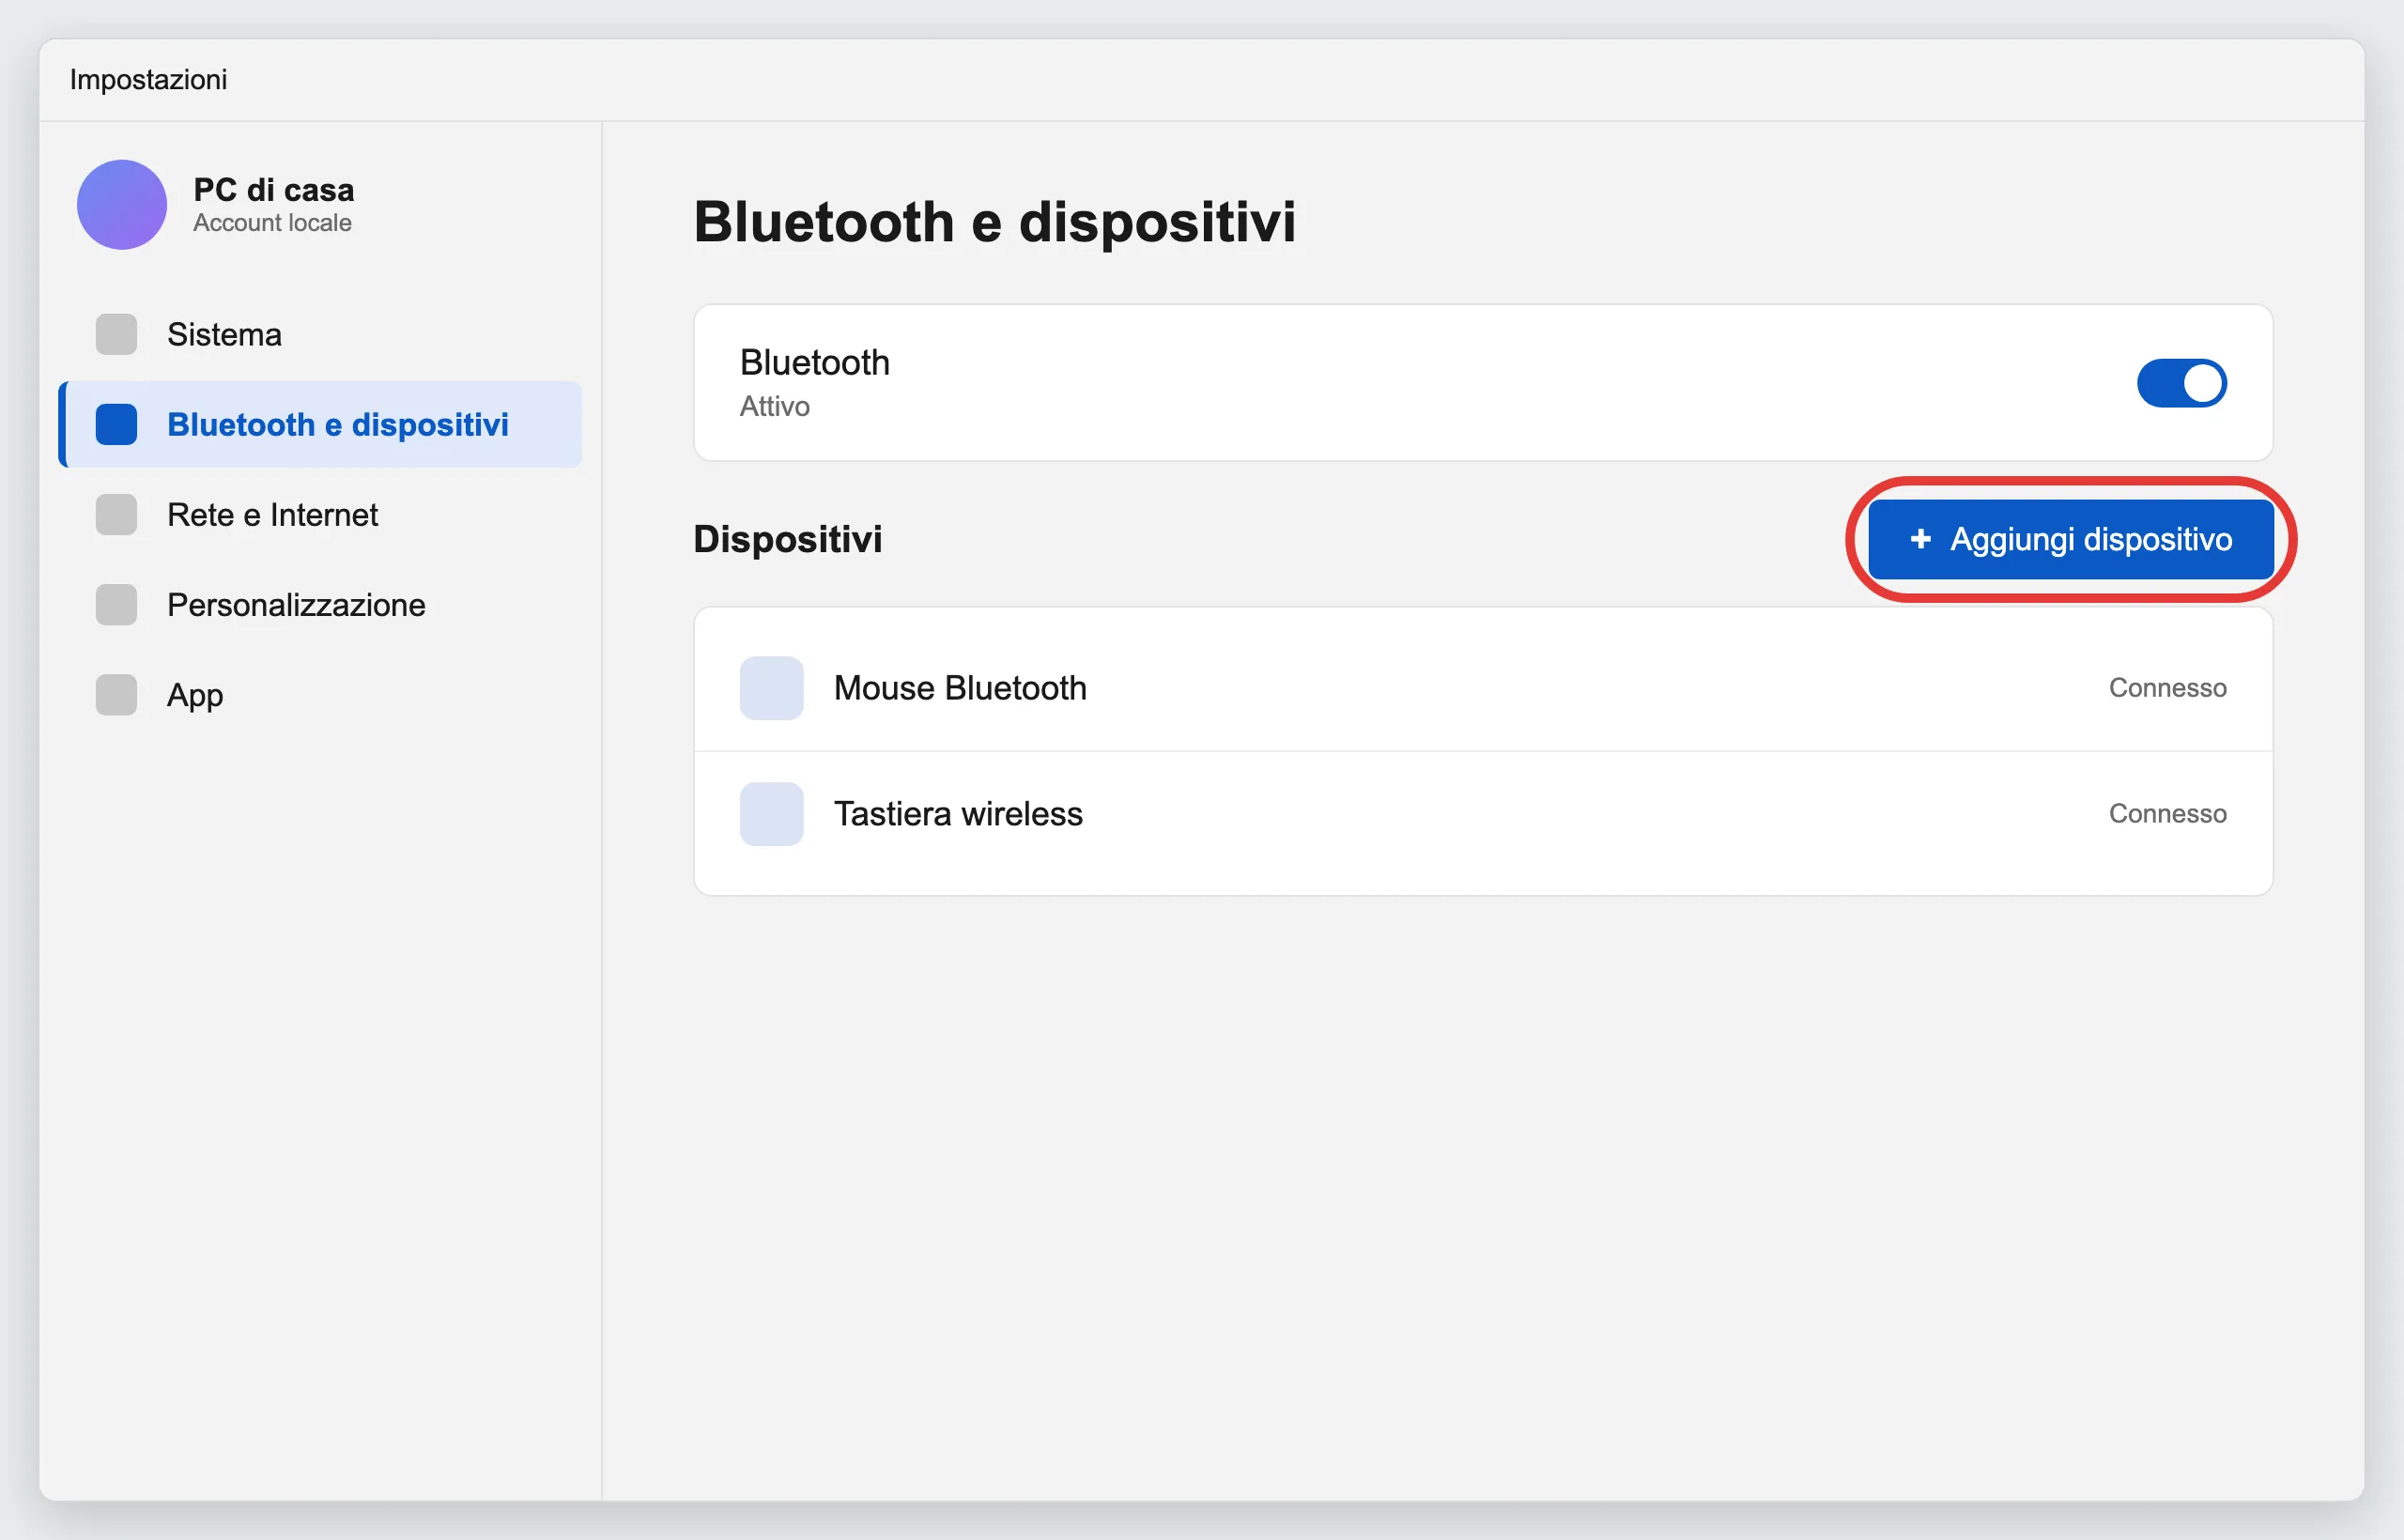The height and width of the screenshot is (1540, 2404).
Task: Go to Rete e Internet settings
Action: (321, 514)
